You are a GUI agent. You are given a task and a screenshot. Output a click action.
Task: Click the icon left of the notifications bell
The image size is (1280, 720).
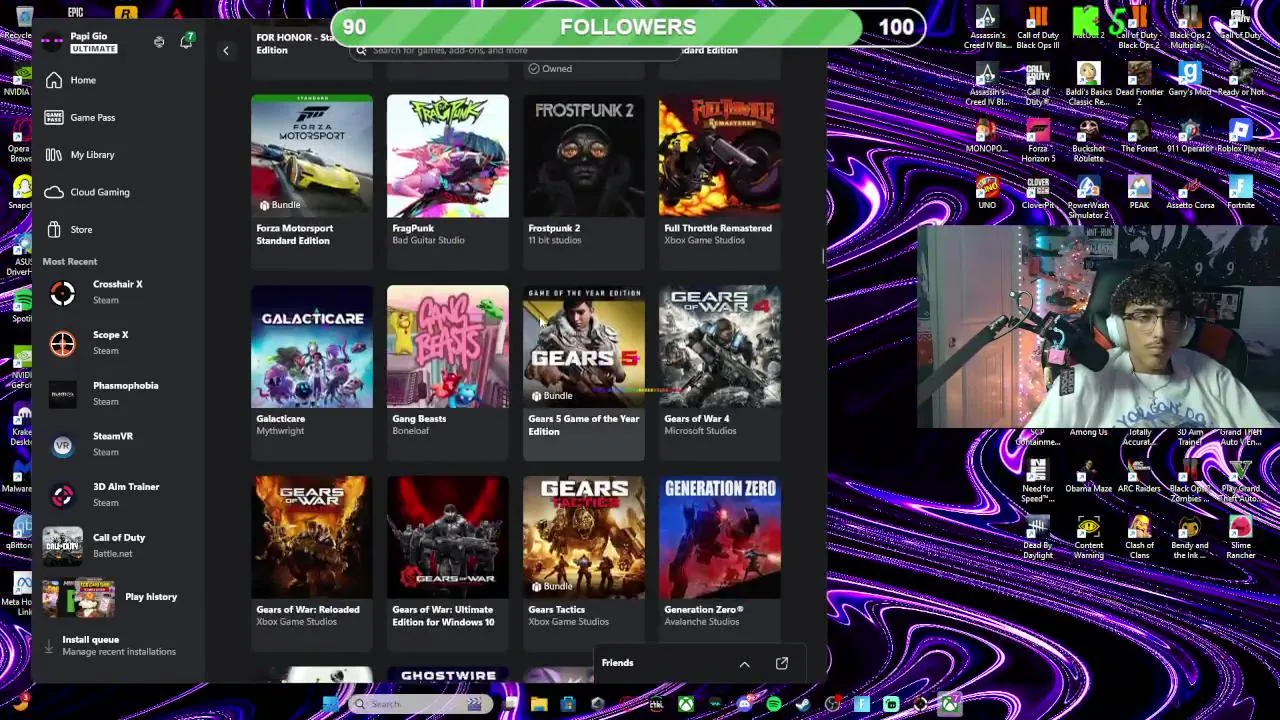(159, 42)
